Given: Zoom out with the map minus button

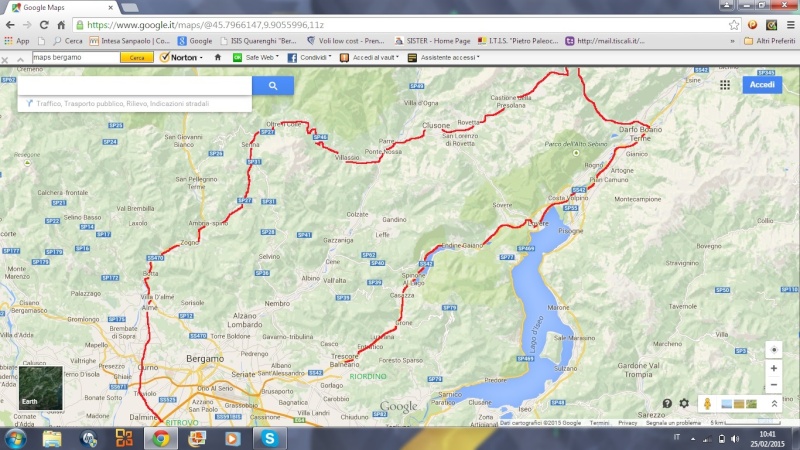Looking at the screenshot, I should coord(773,385).
